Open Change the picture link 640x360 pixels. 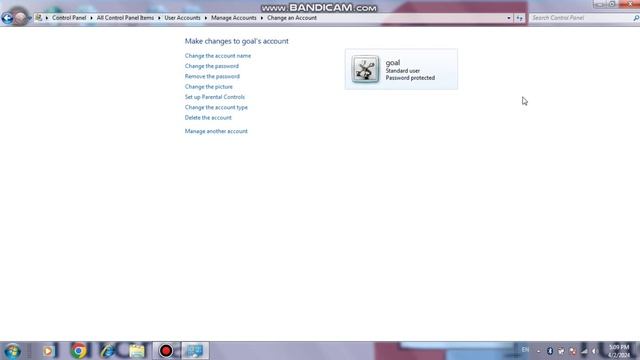tap(209, 87)
